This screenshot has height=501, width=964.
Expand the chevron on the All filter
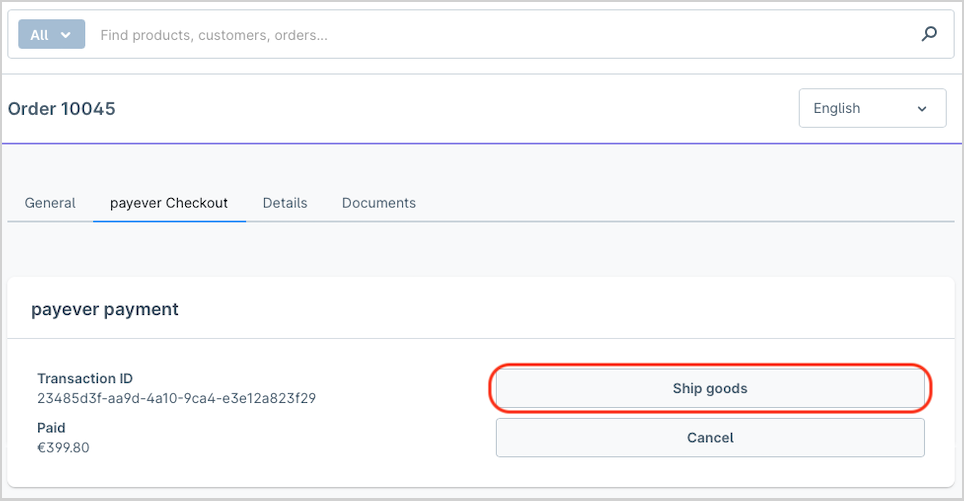(66, 35)
